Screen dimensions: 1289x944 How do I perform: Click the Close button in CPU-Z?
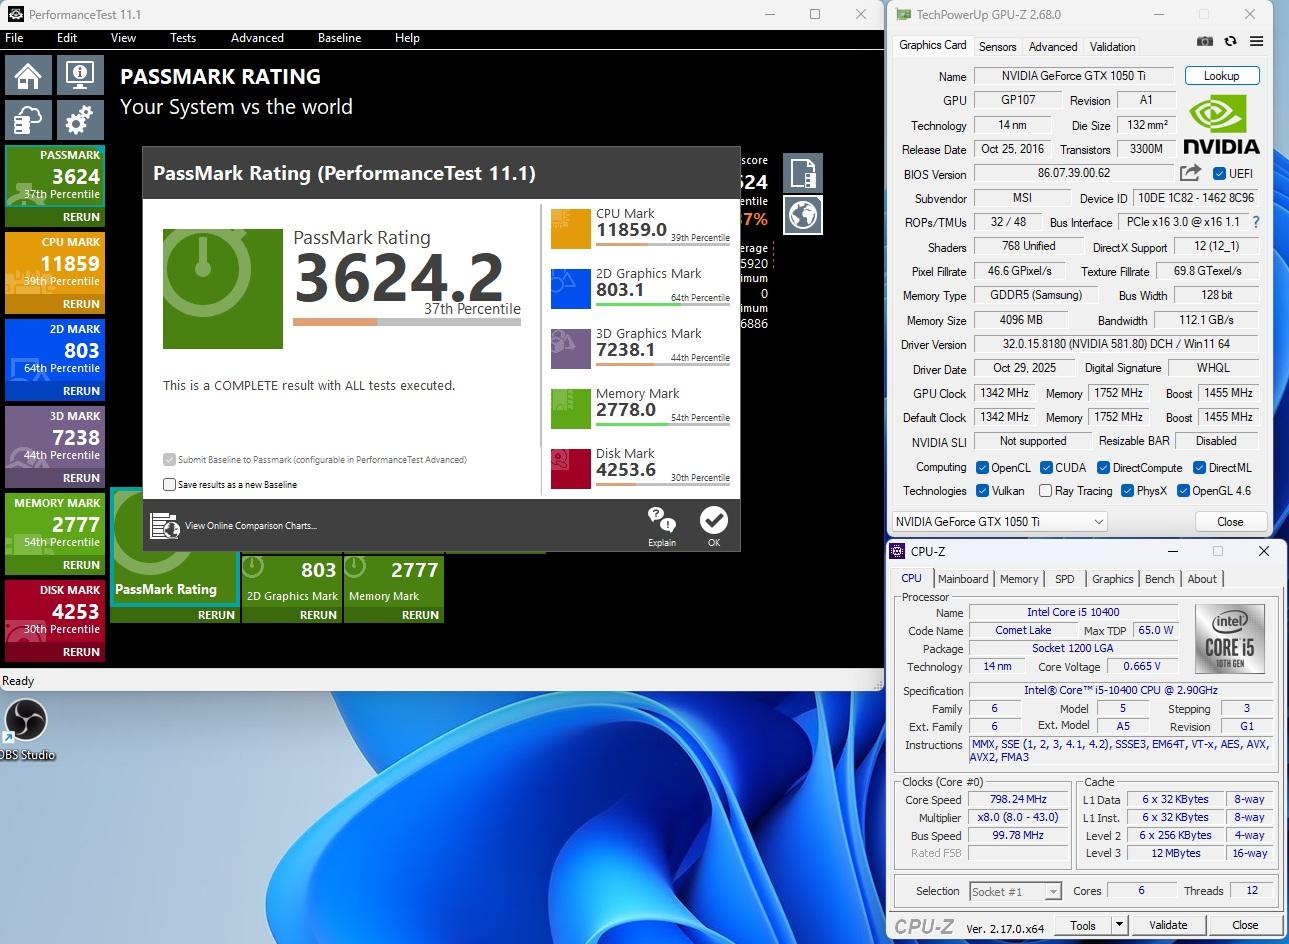pyautogui.click(x=1245, y=925)
